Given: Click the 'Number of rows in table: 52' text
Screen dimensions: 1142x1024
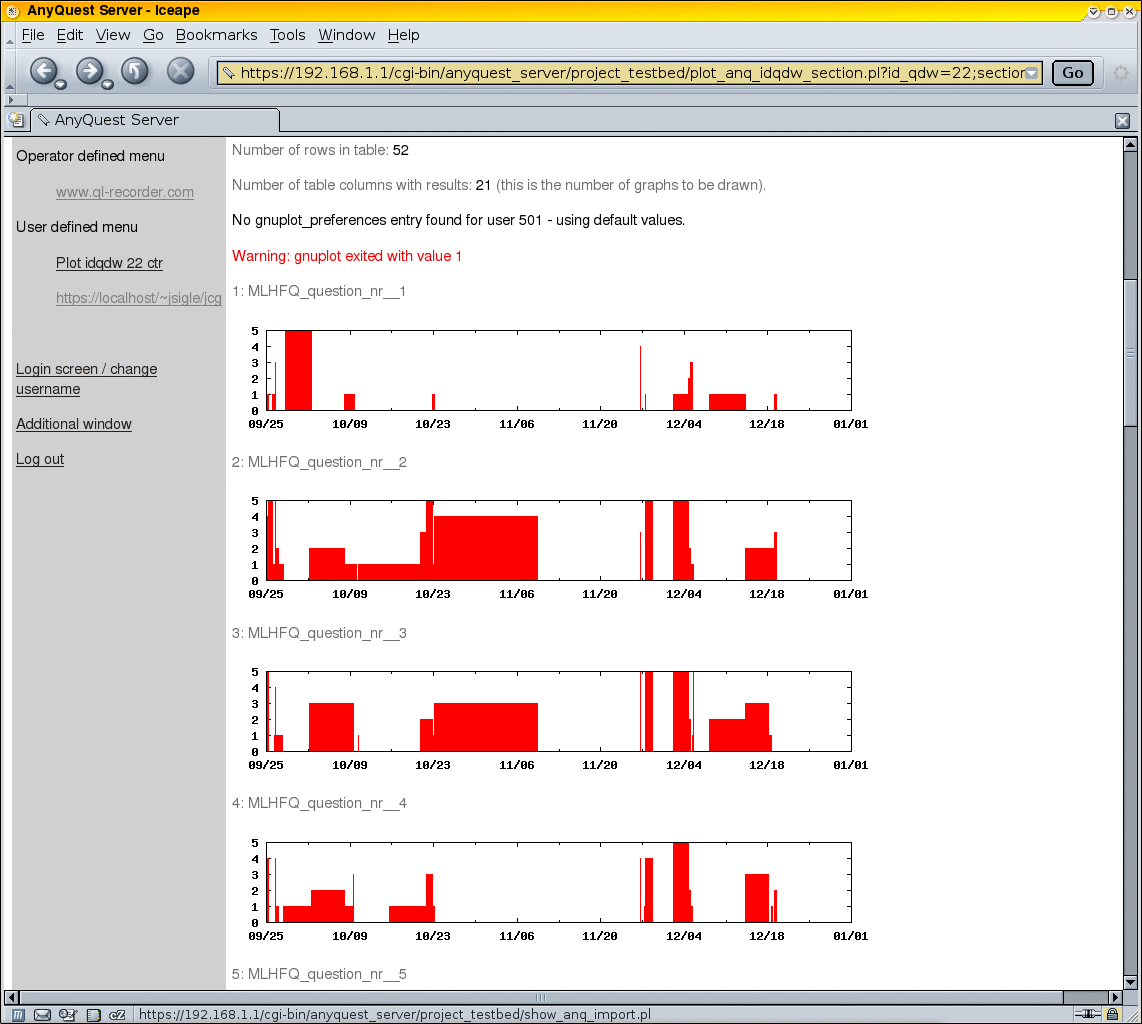Looking at the screenshot, I should [x=320, y=150].
